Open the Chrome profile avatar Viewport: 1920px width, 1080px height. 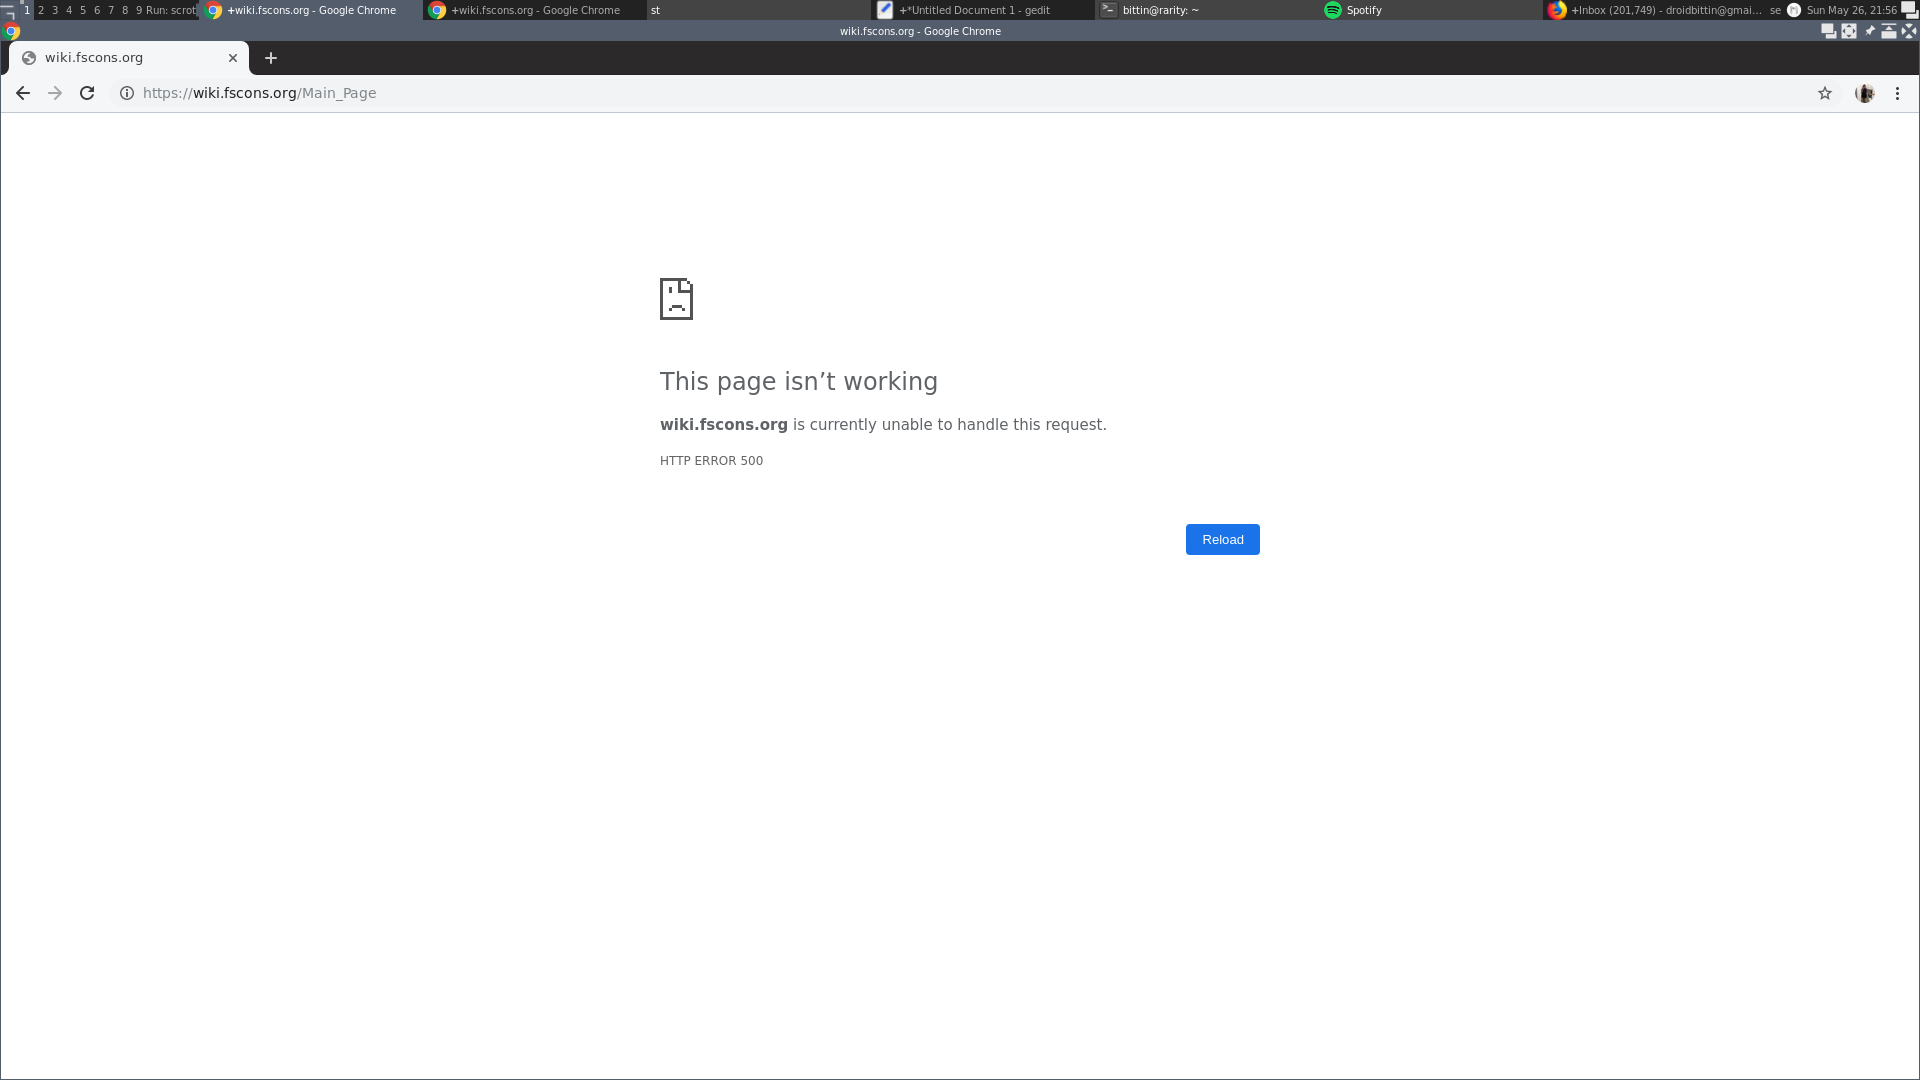(1864, 93)
